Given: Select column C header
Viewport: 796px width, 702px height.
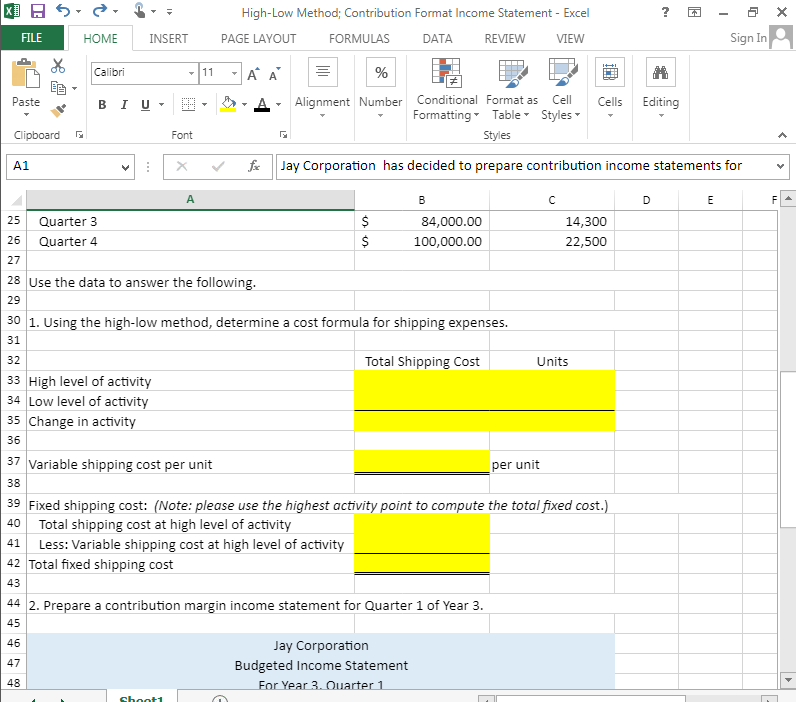Looking at the screenshot, I should pos(552,200).
